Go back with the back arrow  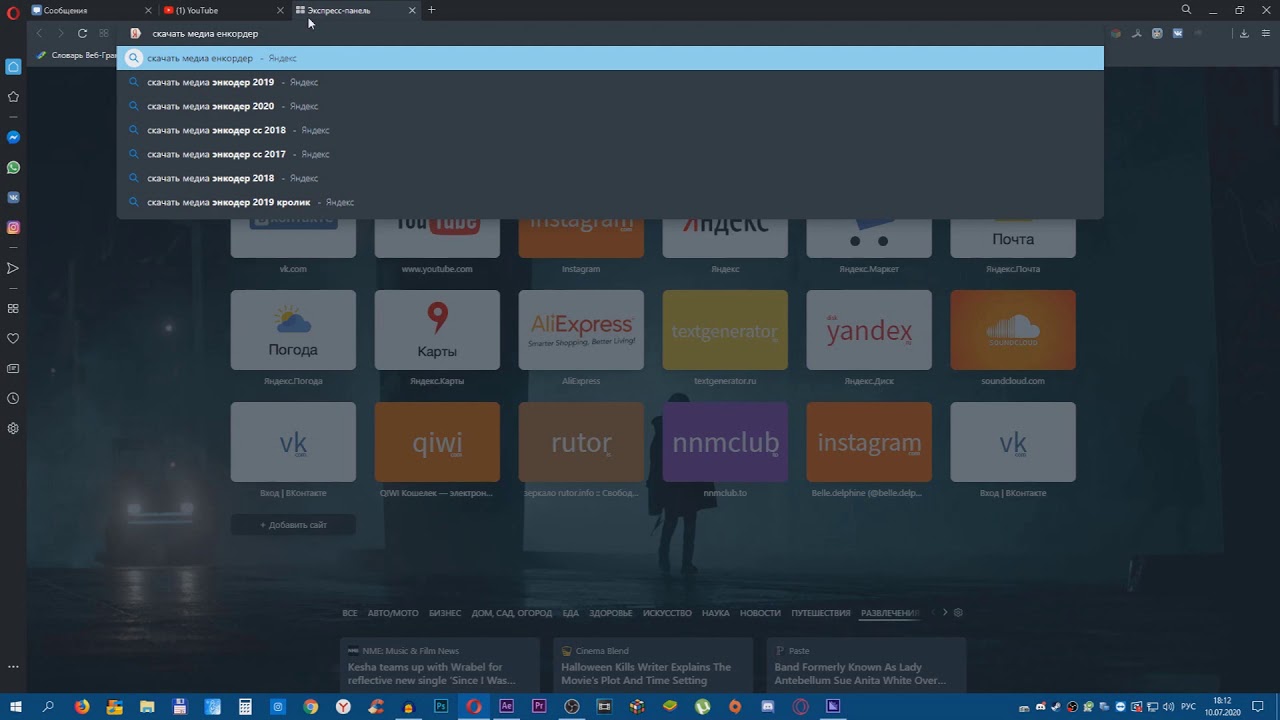coord(40,33)
